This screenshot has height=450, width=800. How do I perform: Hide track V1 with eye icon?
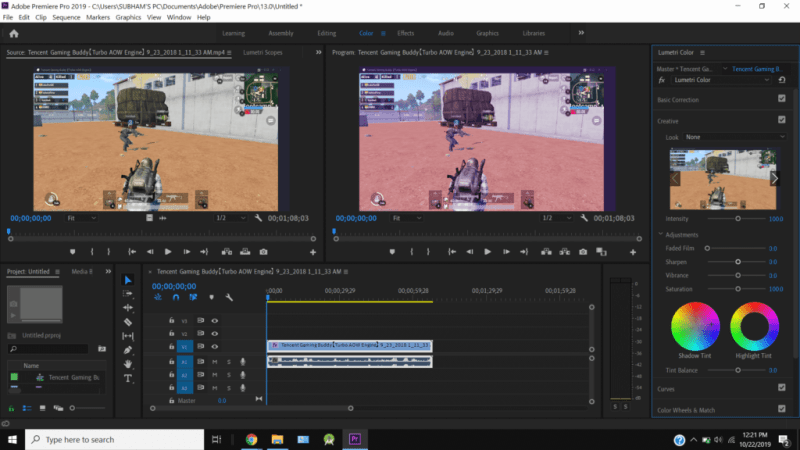(x=215, y=346)
